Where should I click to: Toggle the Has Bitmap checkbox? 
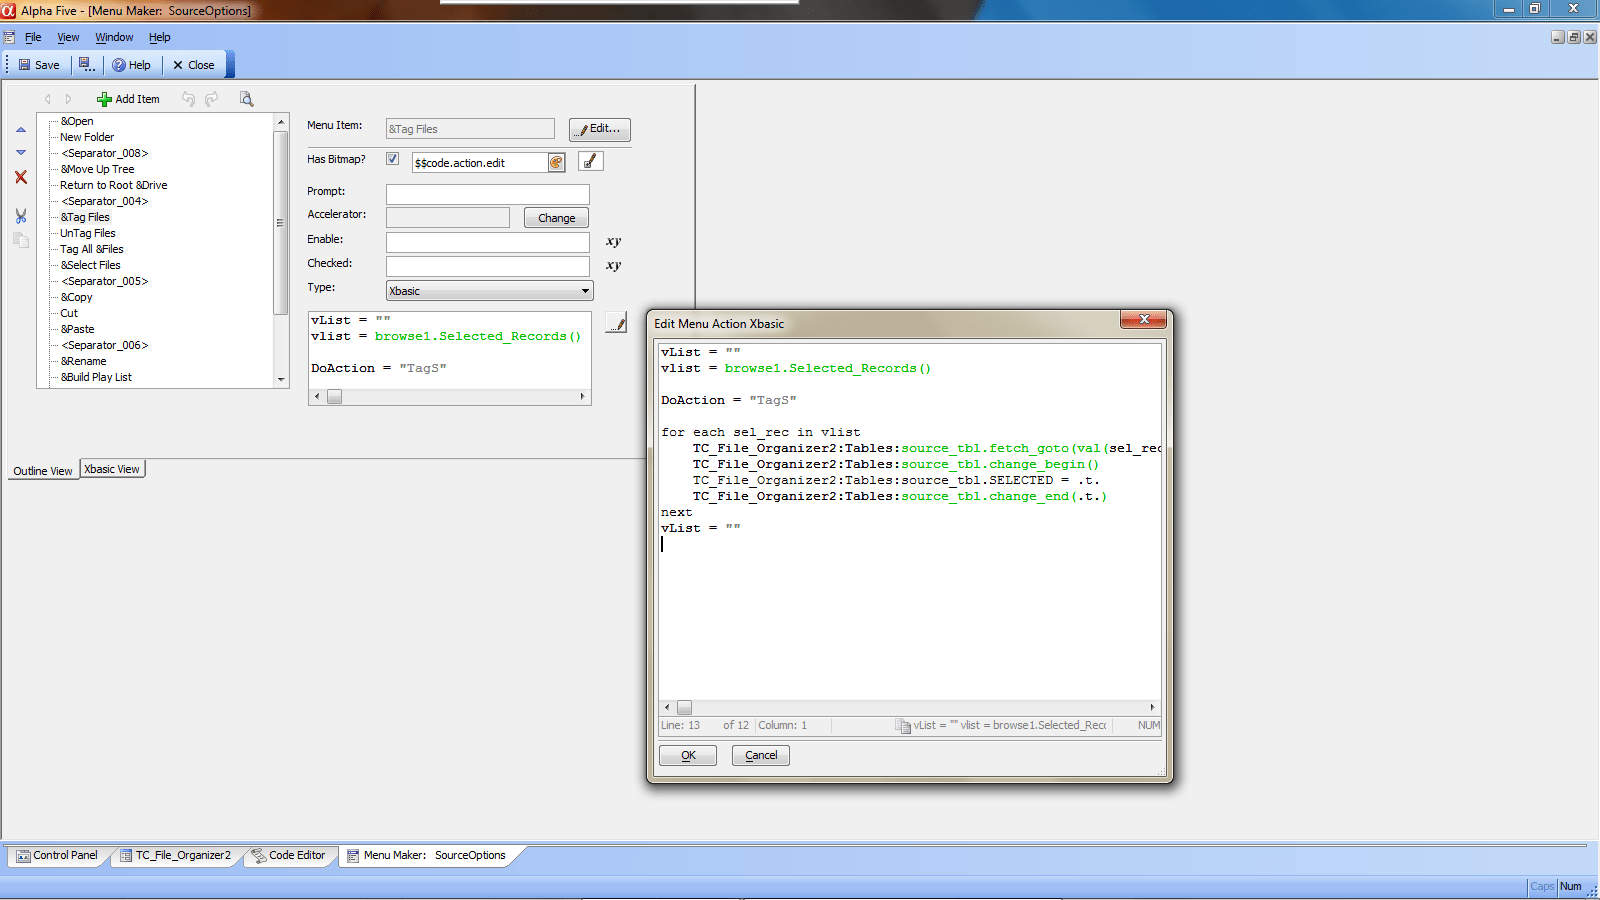tap(392, 158)
